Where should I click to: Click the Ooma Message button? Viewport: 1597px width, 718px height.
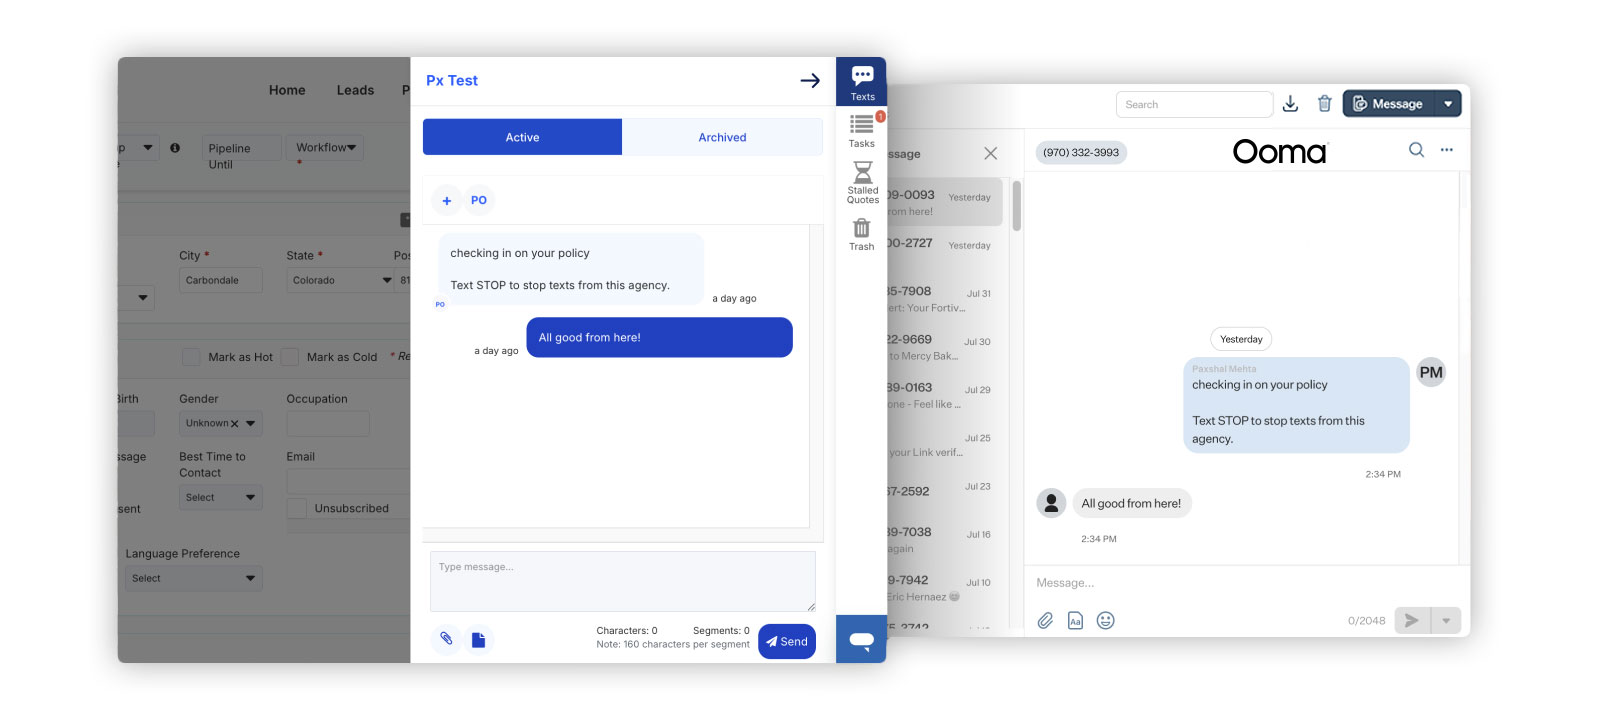pos(1388,104)
